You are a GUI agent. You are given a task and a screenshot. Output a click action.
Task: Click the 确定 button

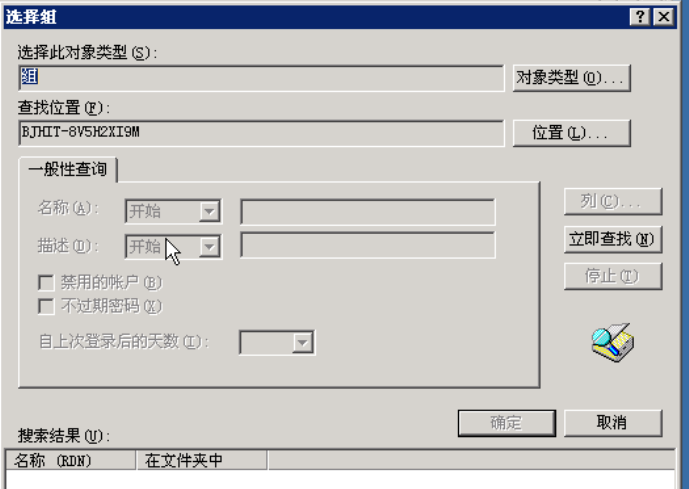point(507,423)
